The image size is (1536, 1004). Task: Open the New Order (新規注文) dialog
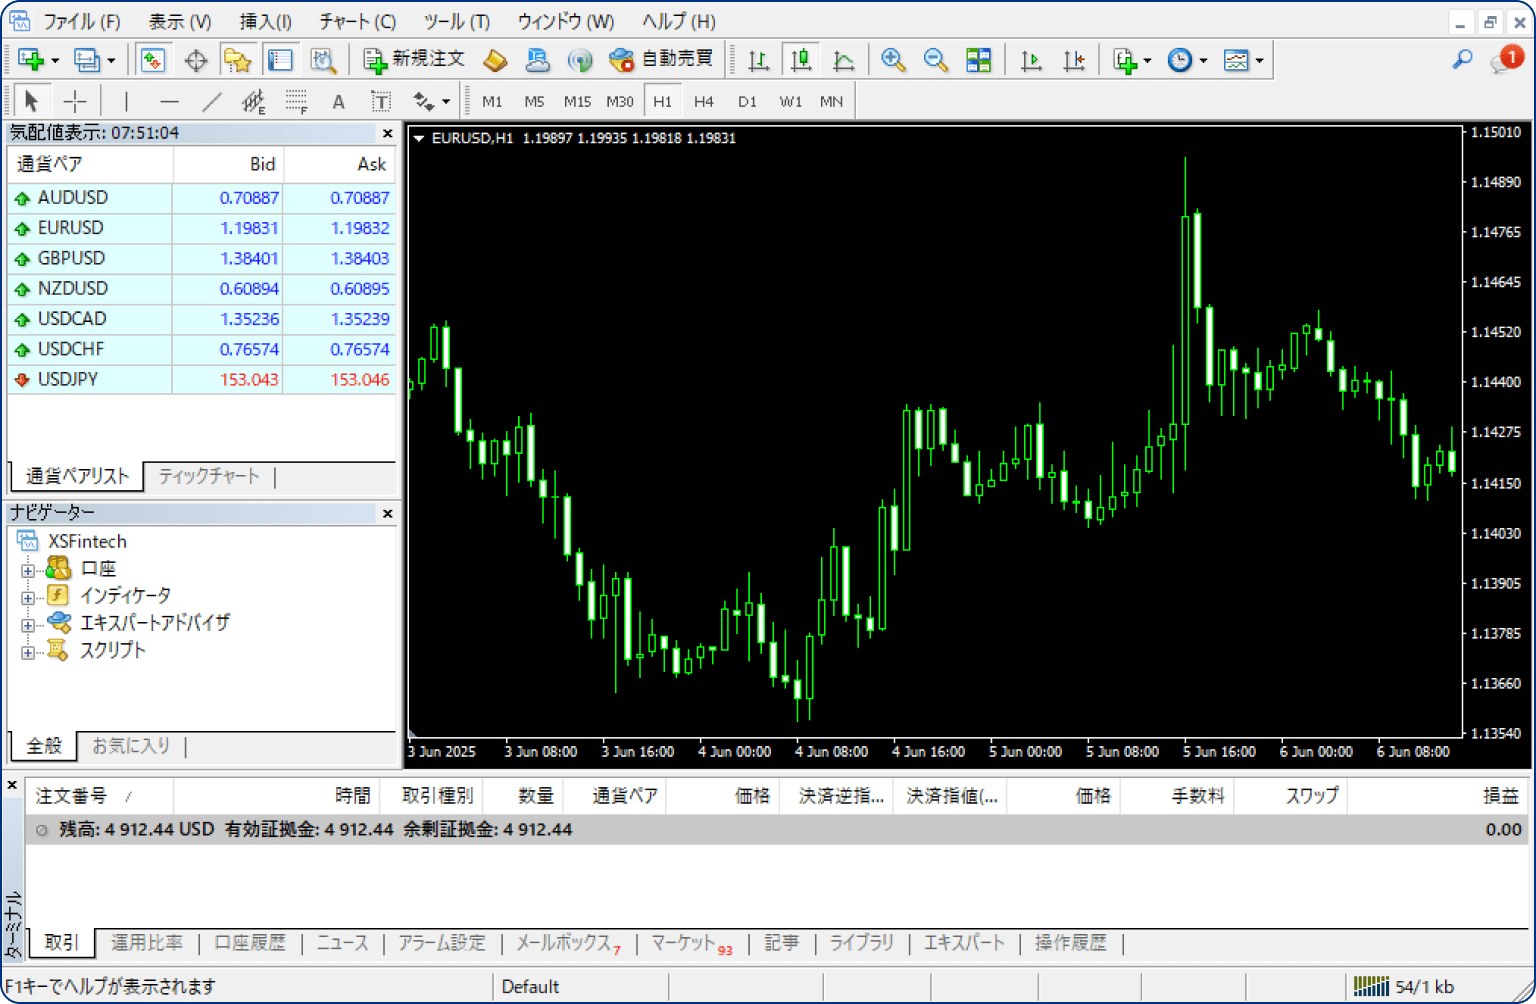pos(414,60)
